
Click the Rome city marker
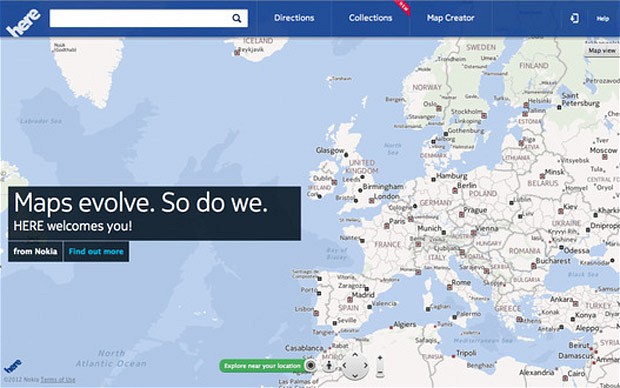coord(450,287)
